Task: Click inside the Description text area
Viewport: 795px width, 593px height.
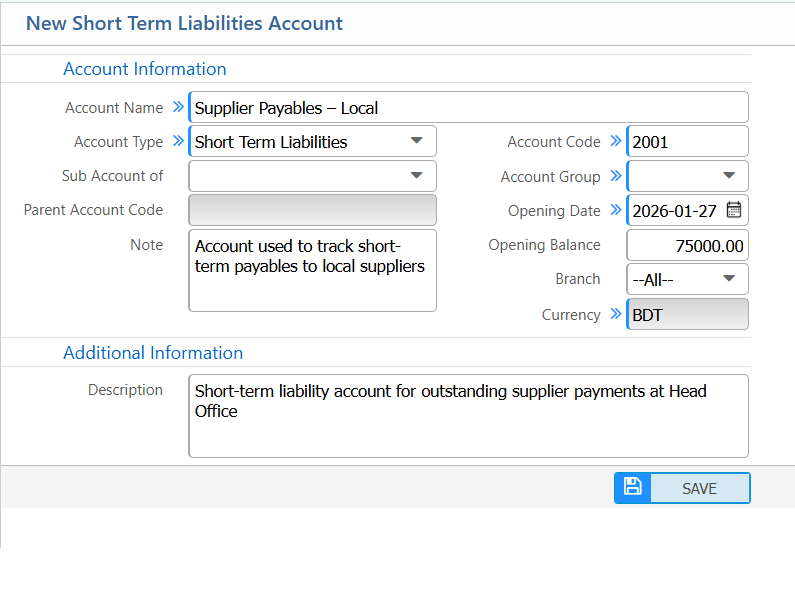Action: 468,416
